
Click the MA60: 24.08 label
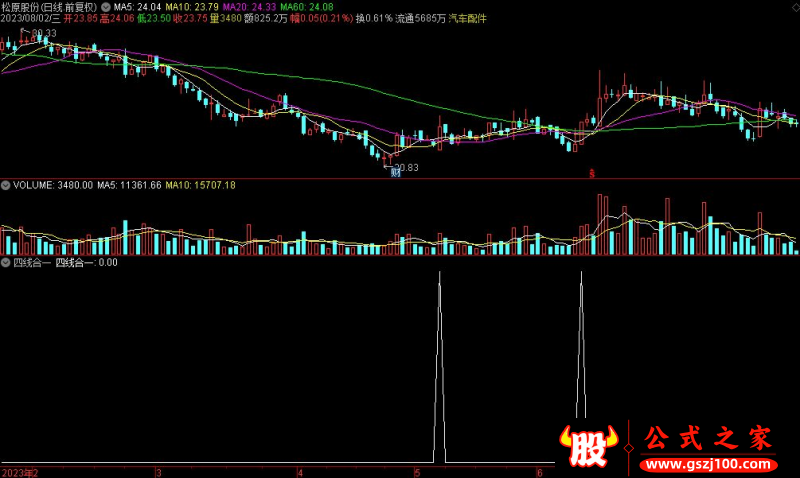click(x=307, y=7)
